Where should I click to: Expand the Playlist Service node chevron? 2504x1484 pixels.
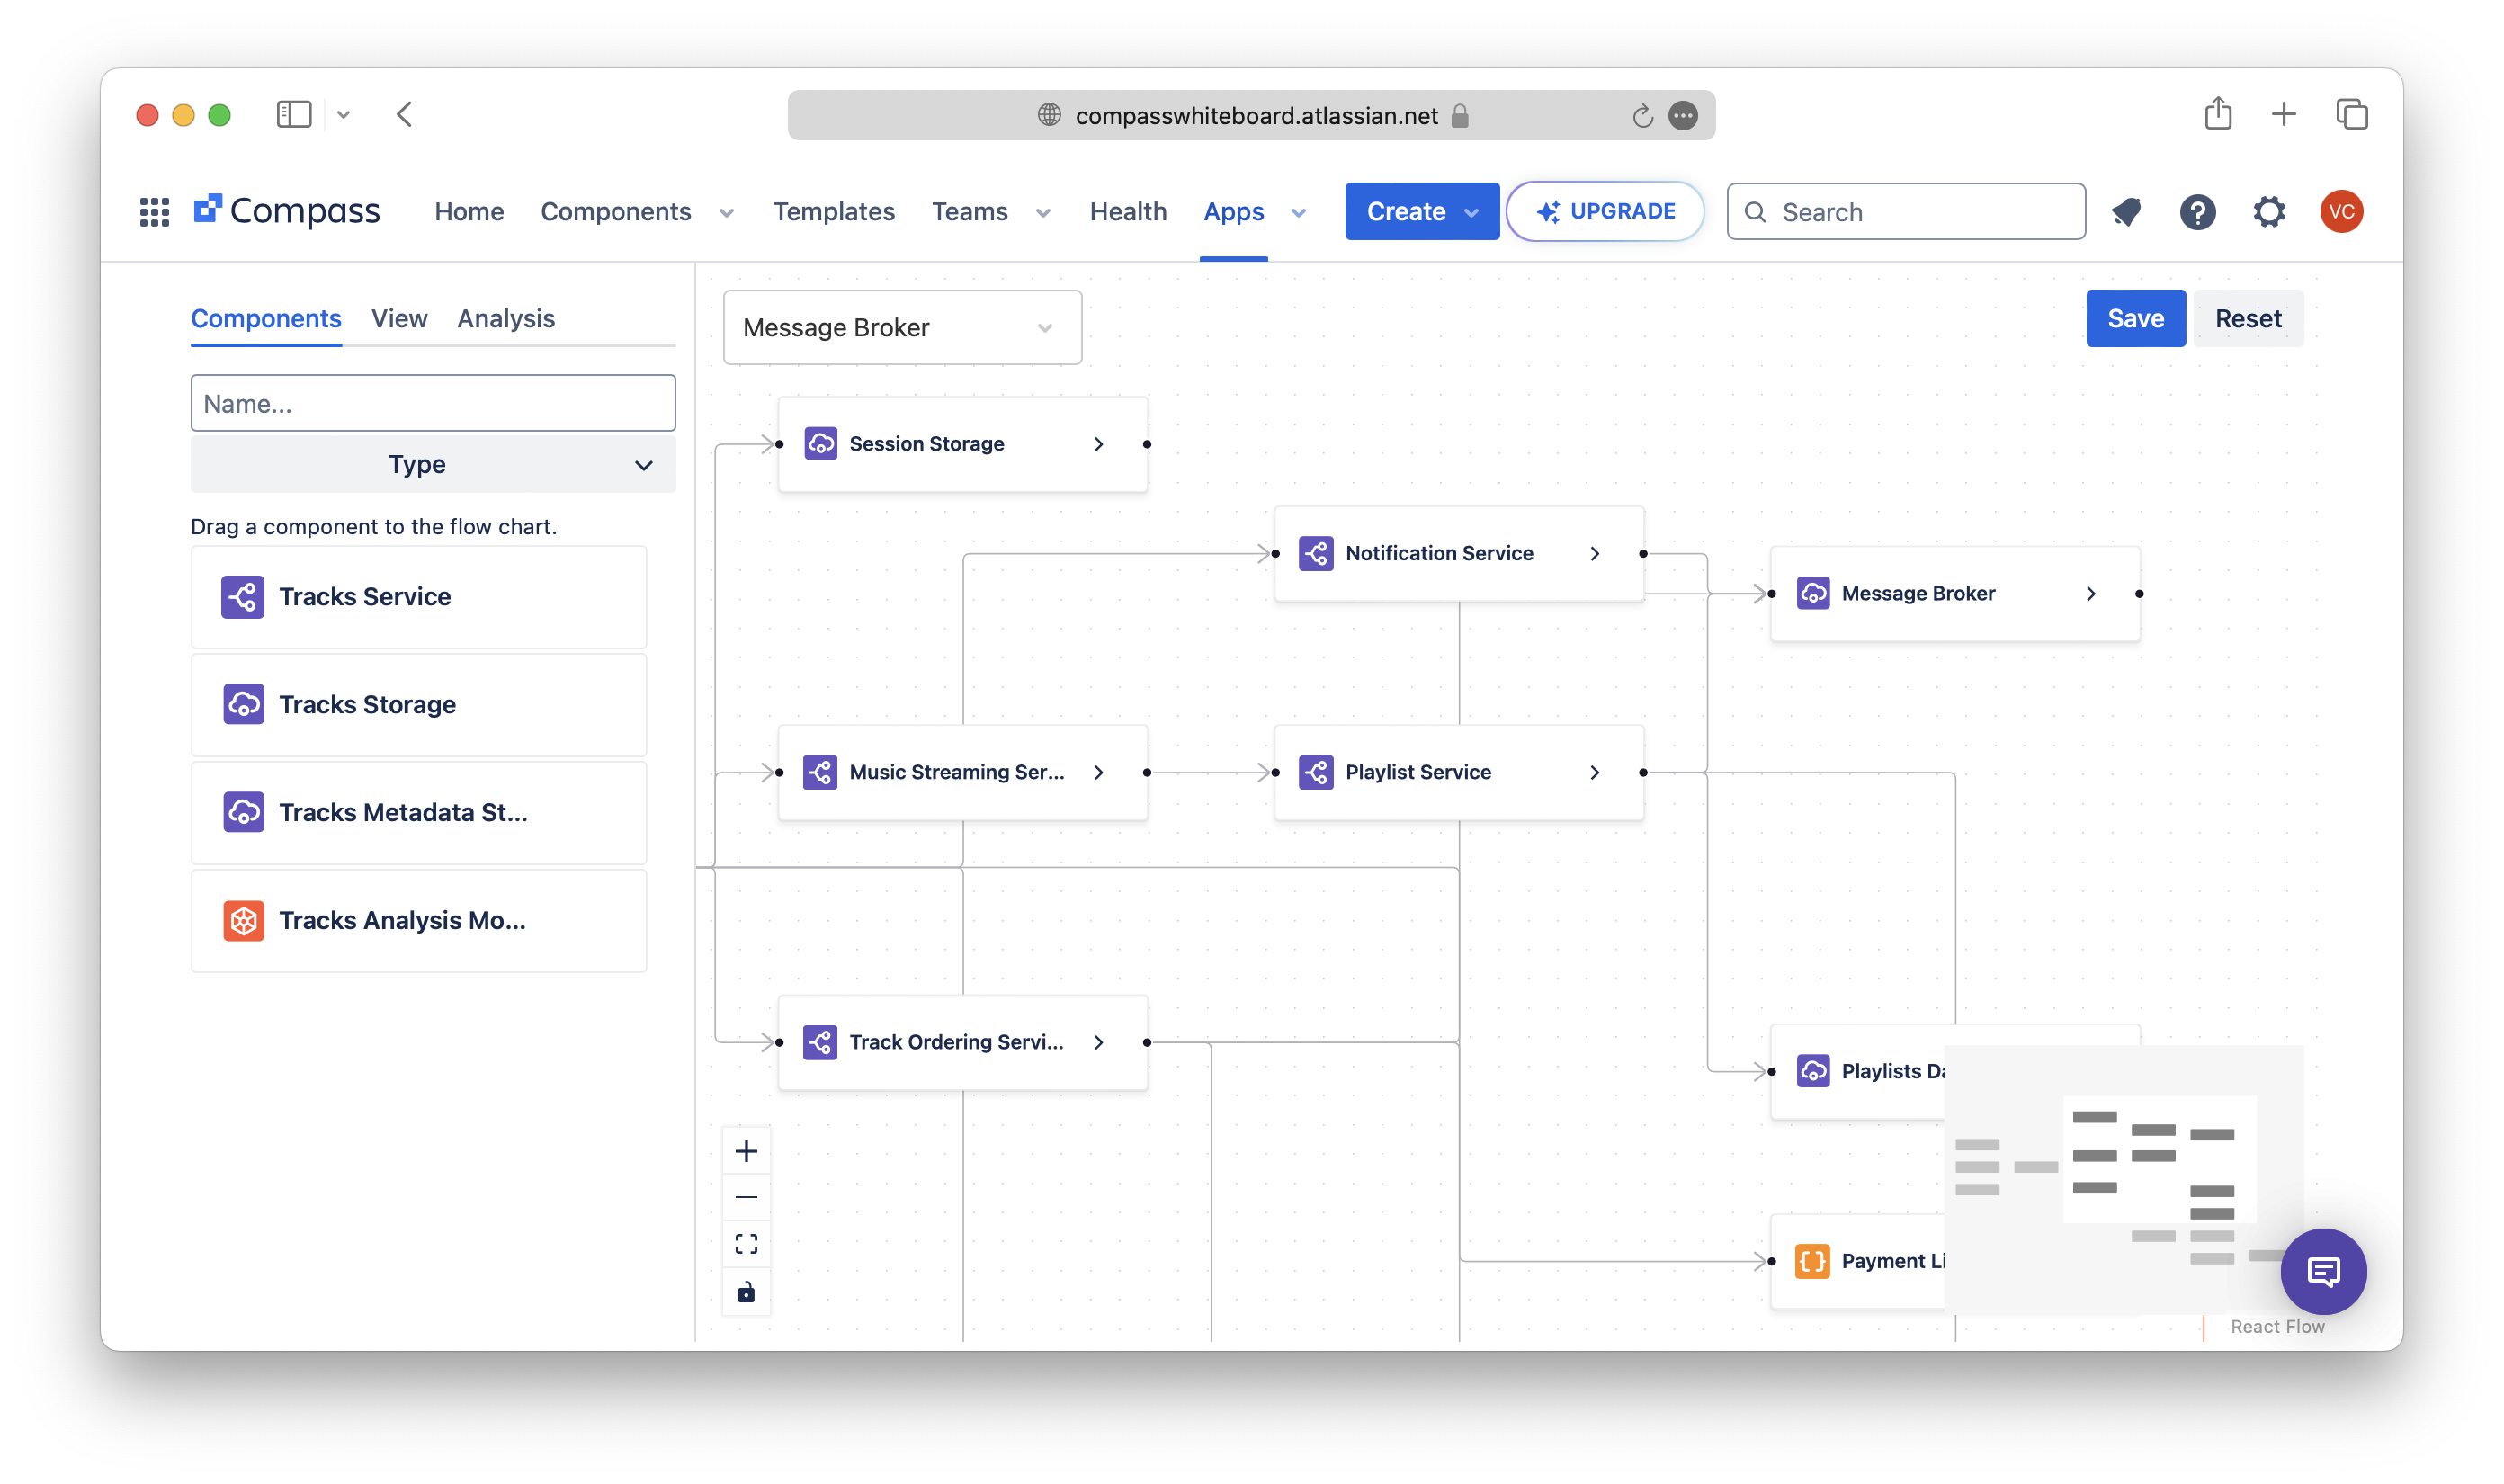click(x=1594, y=772)
